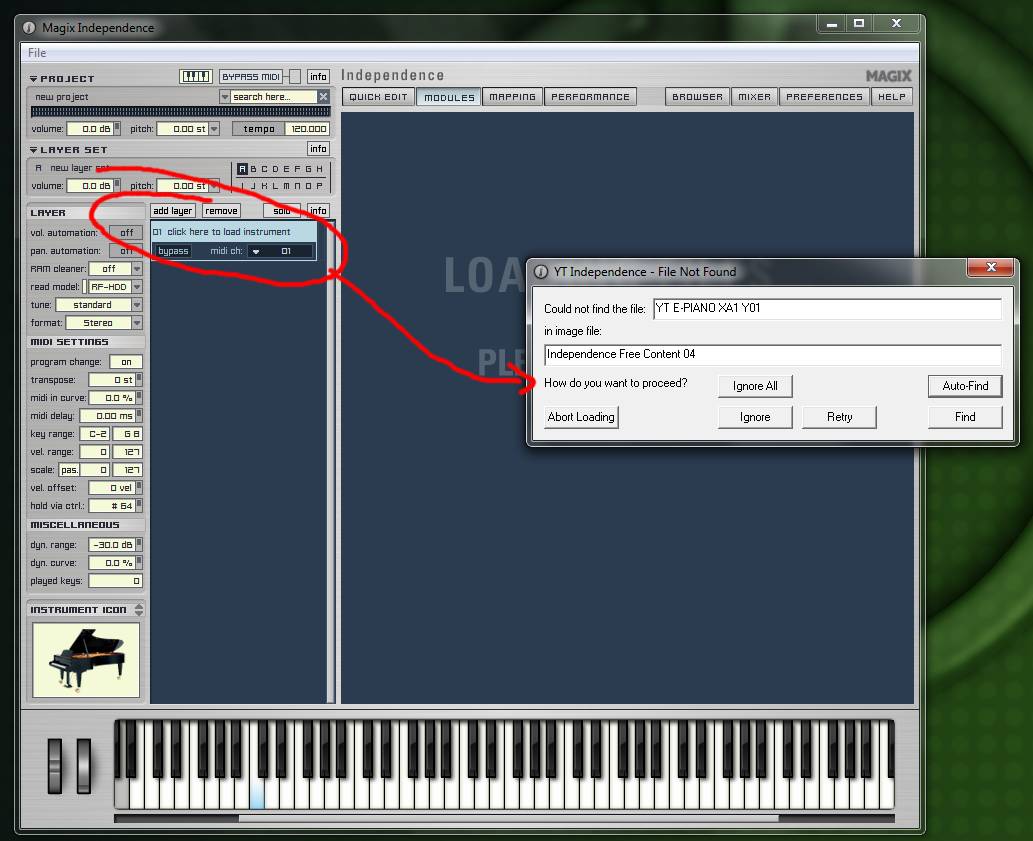Select layer set P
The width and height of the screenshot is (1033, 841).
click(x=320, y=186)
